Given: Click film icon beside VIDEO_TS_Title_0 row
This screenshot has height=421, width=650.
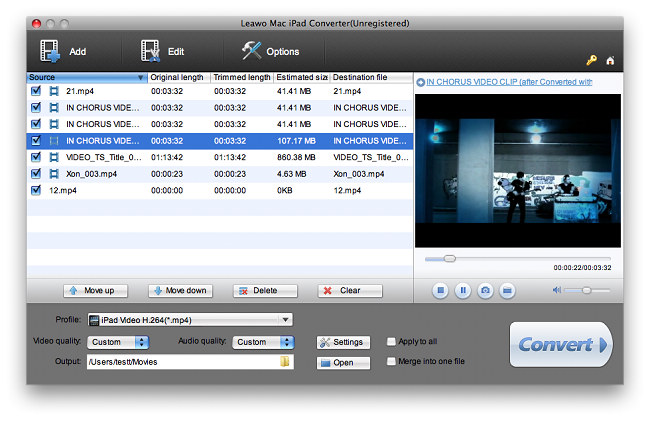Looking at the screenshot, I should pos(54,157).
